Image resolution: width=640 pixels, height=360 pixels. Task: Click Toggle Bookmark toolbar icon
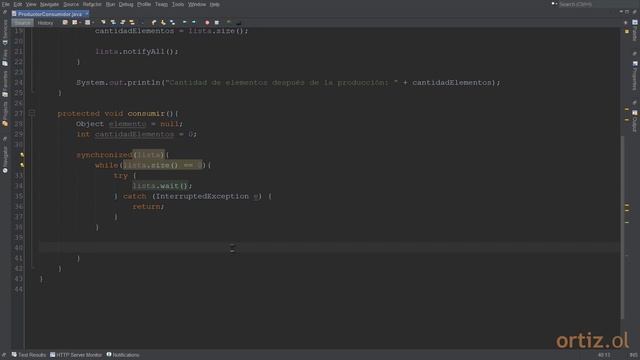coord(173,22)
